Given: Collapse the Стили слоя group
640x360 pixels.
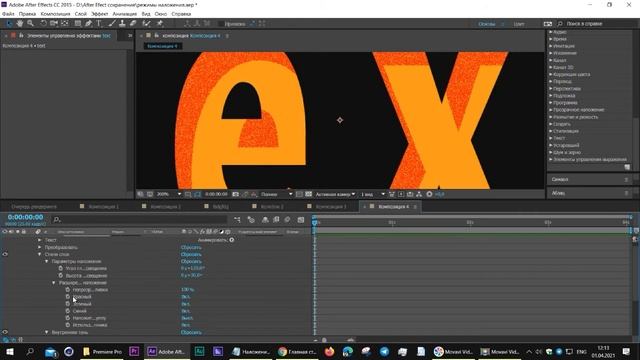Looking at the screenshot, I should click(40, 254).
